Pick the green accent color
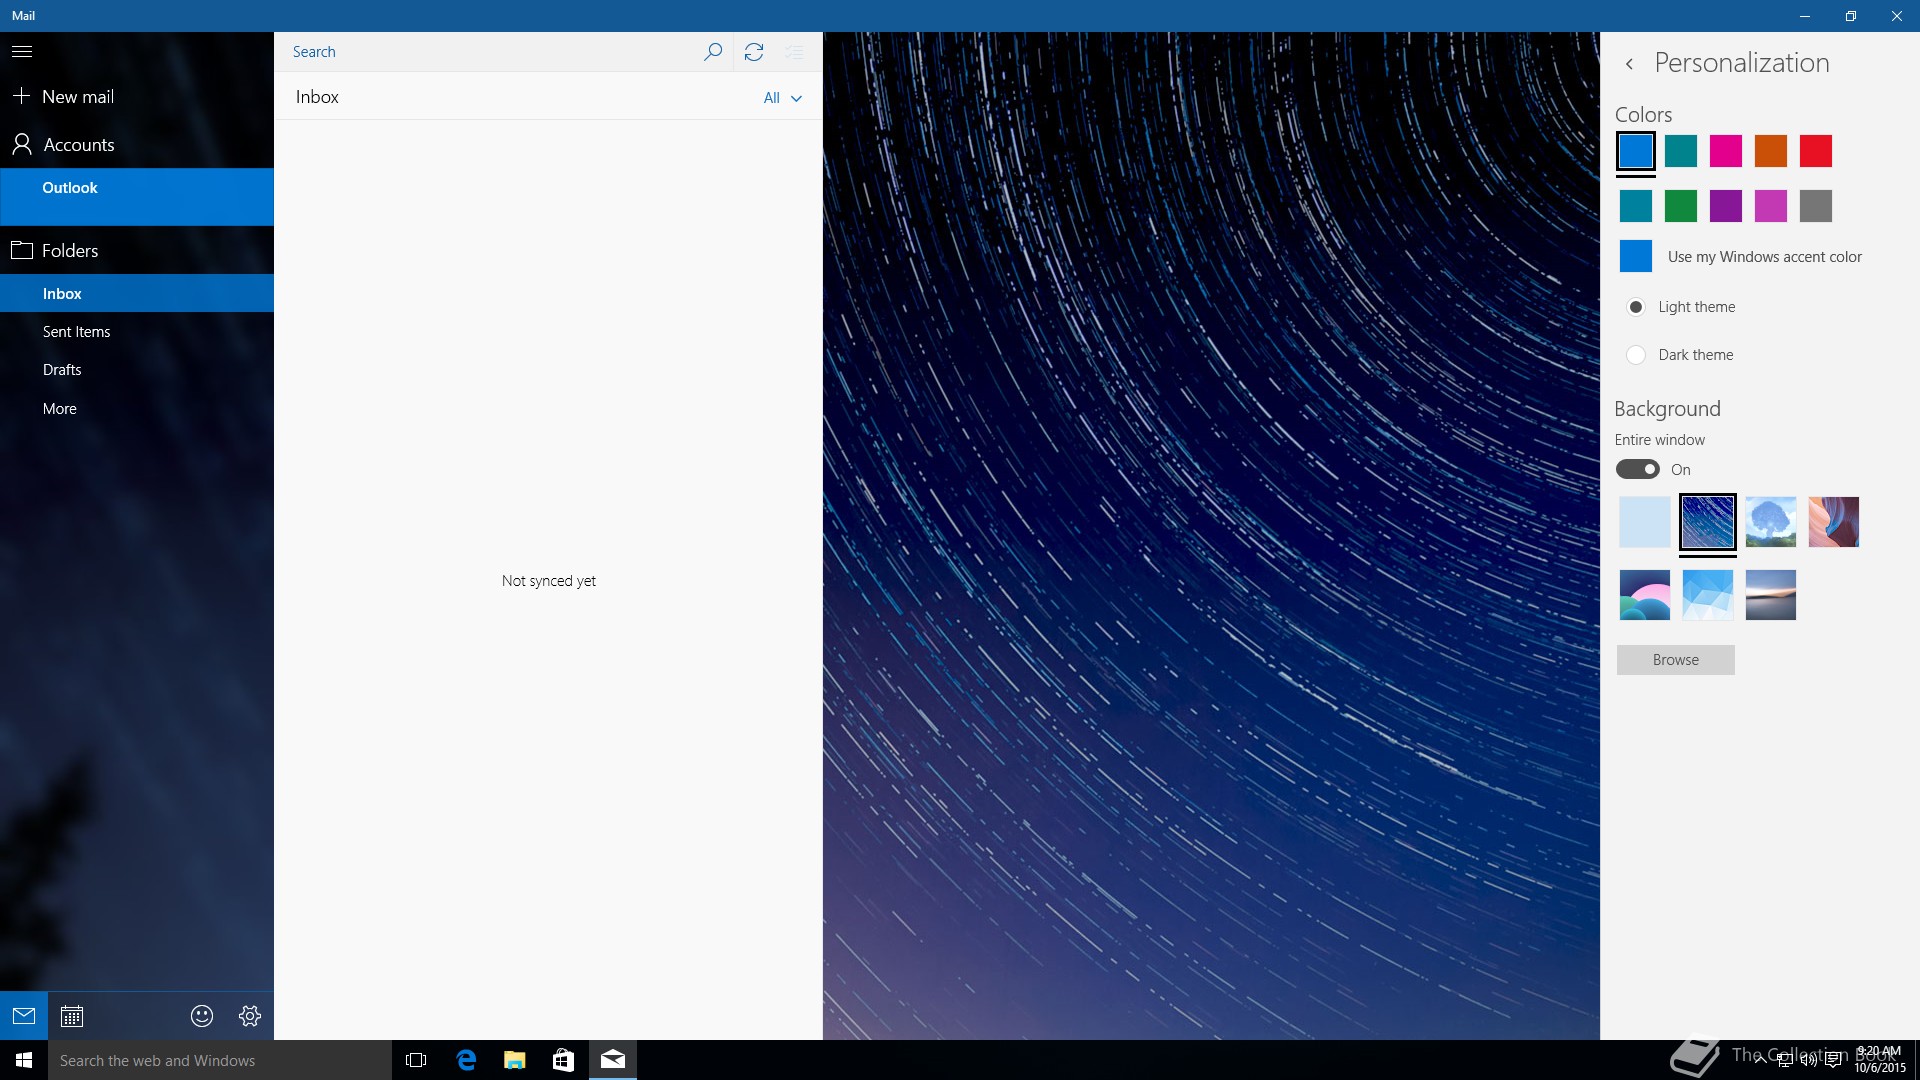This screenshot has height=1080, width=1920. (1681, 206)
